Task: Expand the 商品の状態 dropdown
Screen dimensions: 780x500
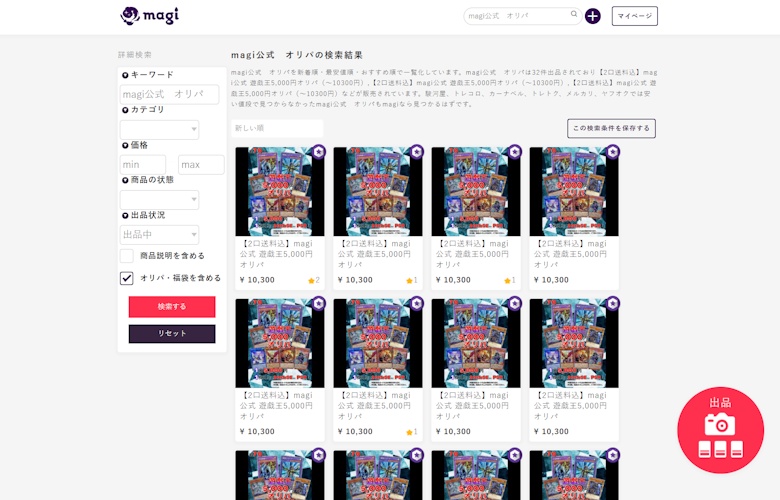Action: pyautogui.click(x=160, y=200)
